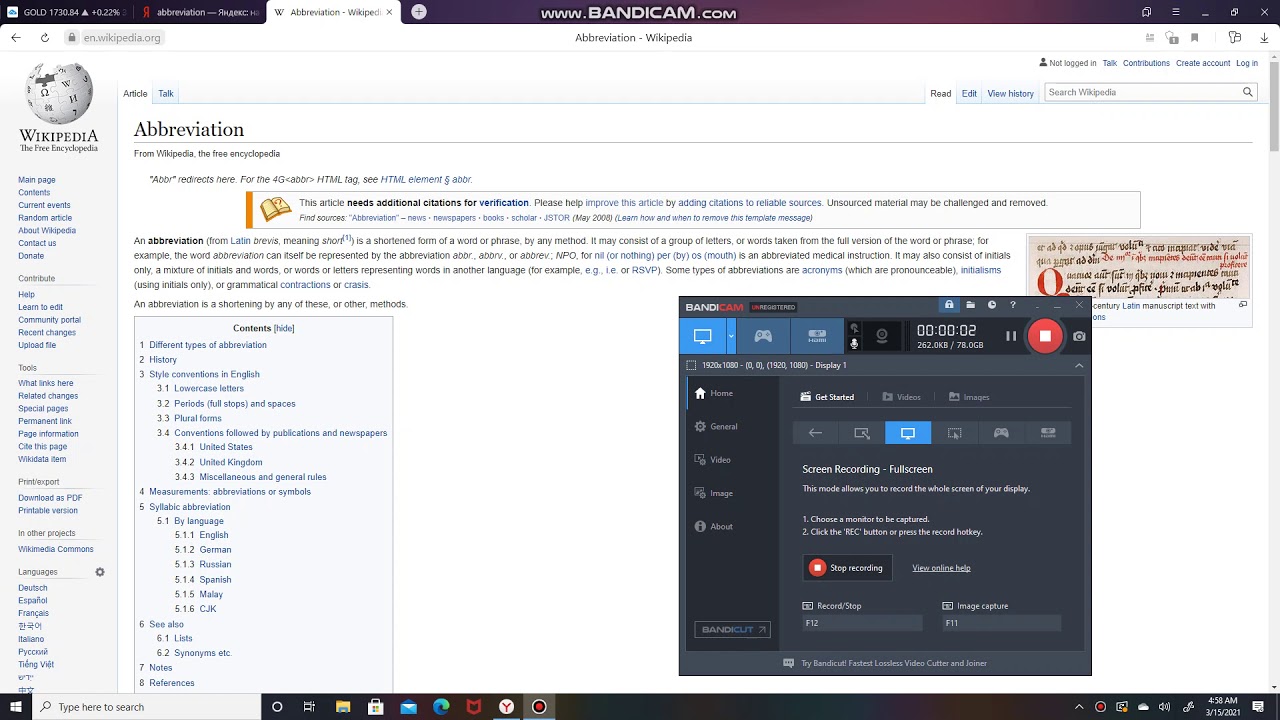Select Bandicam screen recording mode monitor icon

pyautogui.click(x=703, y=336)
